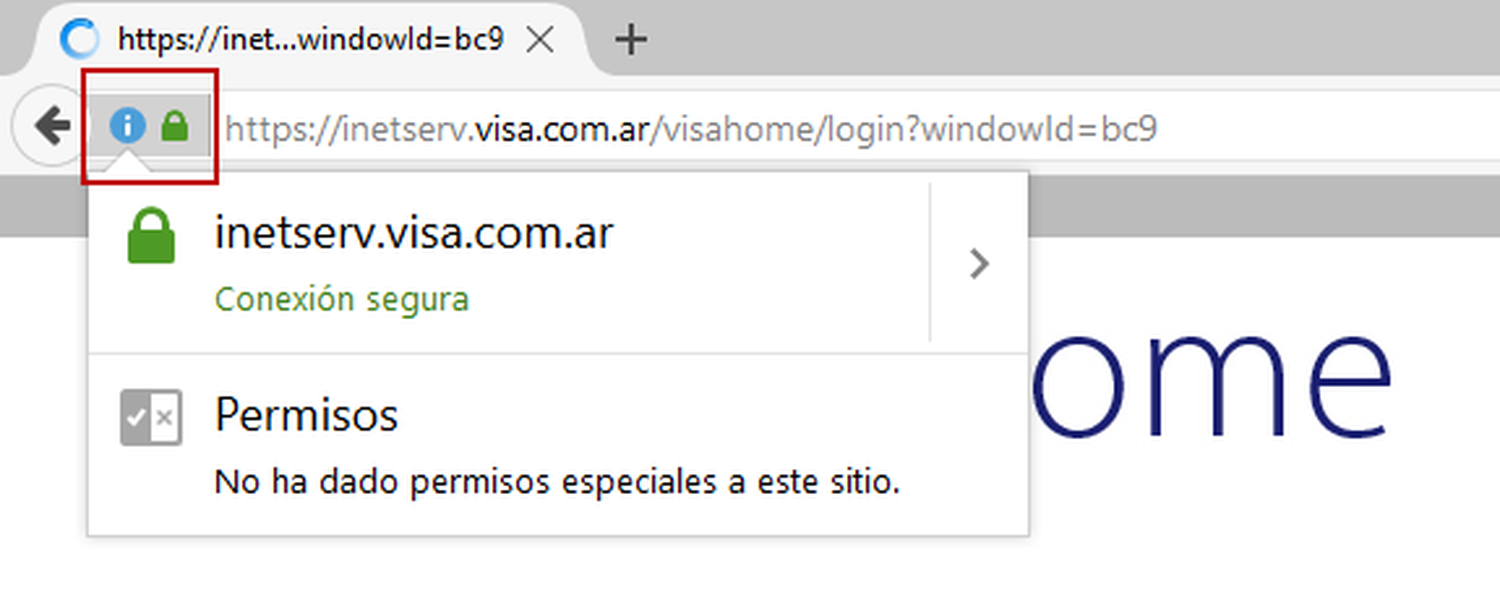Go back with the arrow button
Image resolution: width=1500 pixels, height=608 pixels.
pyautogui.click(x=49, y=126)
